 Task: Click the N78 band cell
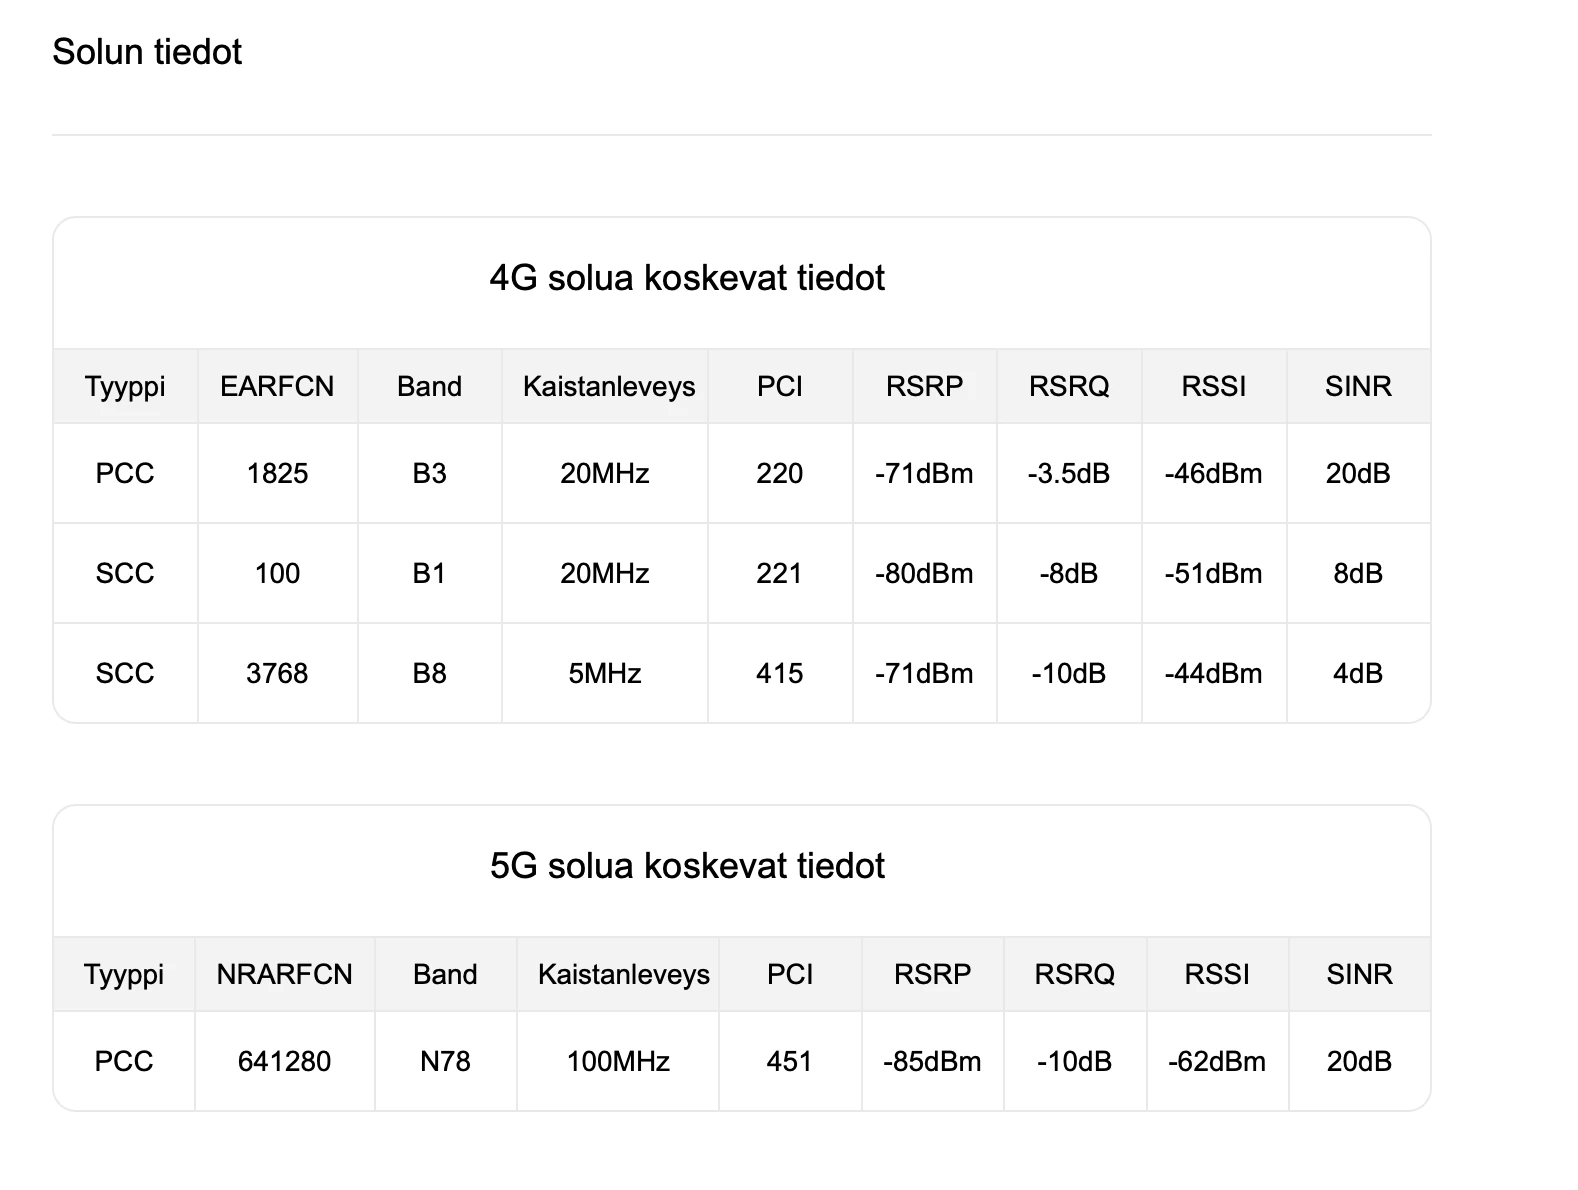[445, 1061]
